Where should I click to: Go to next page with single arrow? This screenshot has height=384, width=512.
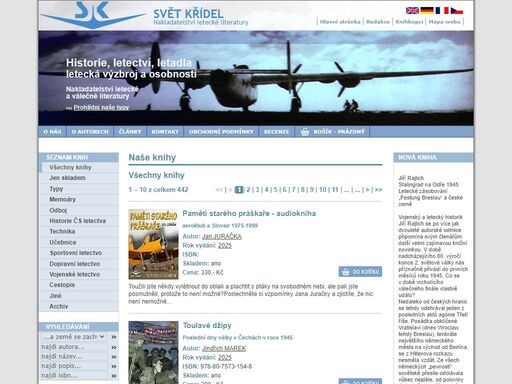(367, 190)
